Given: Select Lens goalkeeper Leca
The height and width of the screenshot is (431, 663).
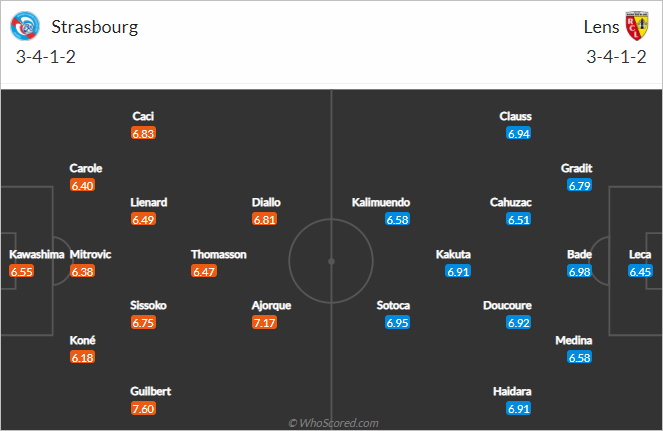Looking at the screenshot, I should click(x=640, y=254).
